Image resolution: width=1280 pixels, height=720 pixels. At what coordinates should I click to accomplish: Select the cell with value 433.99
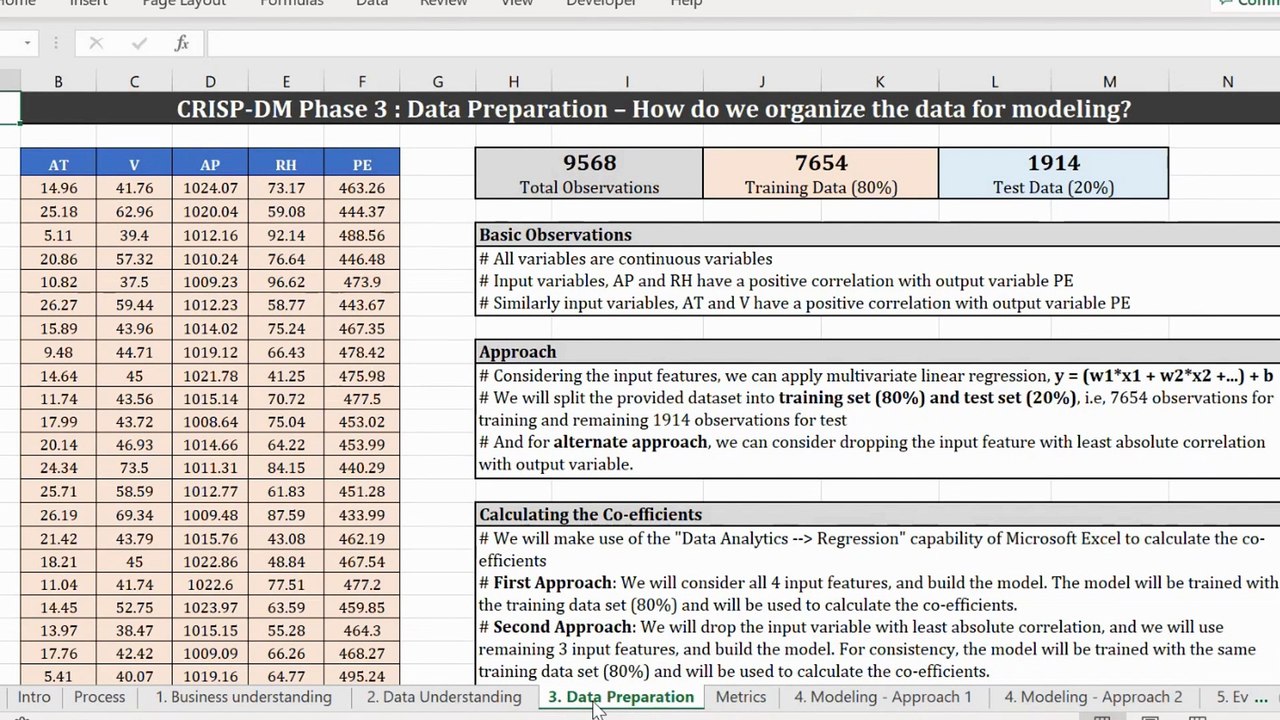(x=362, y=515)
